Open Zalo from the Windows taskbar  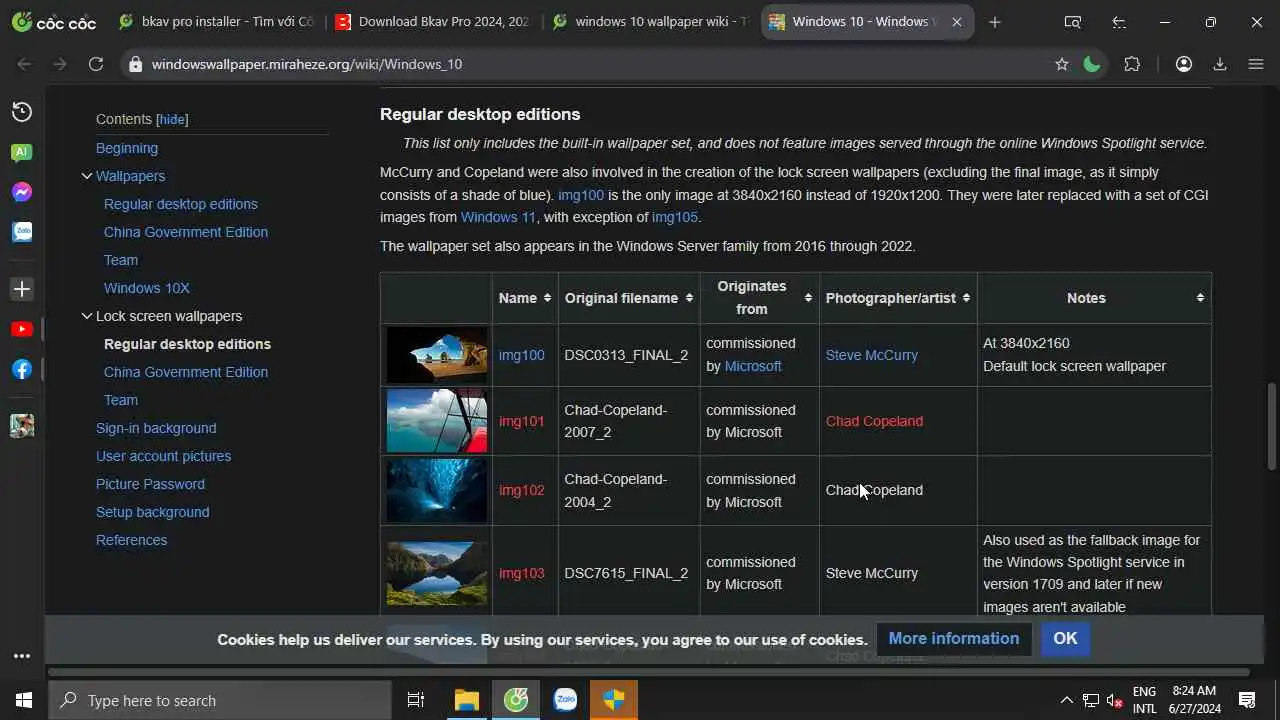(565, 700)
